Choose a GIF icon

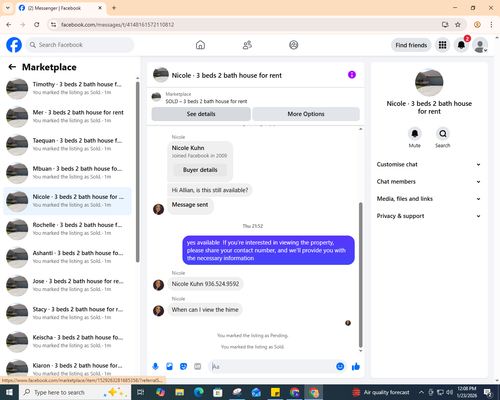pyautogui.click(x=198, y=367)
